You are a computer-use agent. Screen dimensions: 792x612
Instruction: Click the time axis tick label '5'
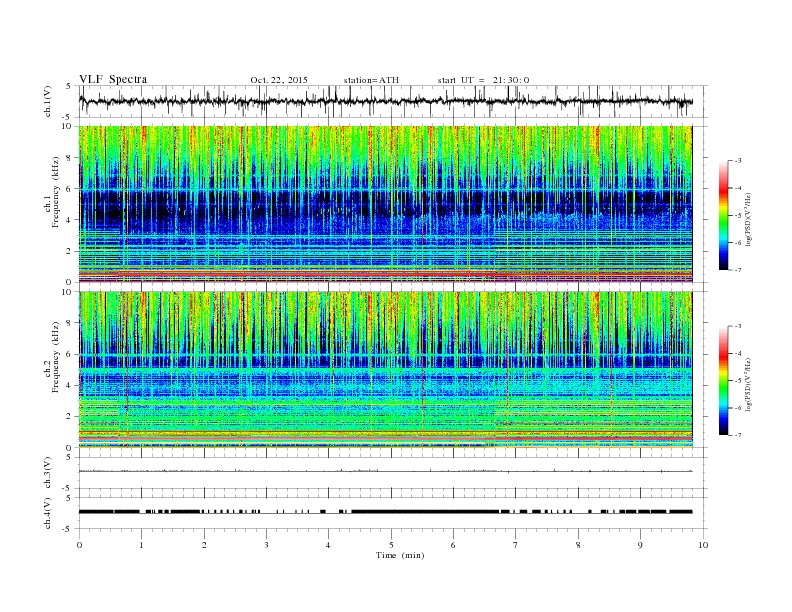click(x=391, y=545)
